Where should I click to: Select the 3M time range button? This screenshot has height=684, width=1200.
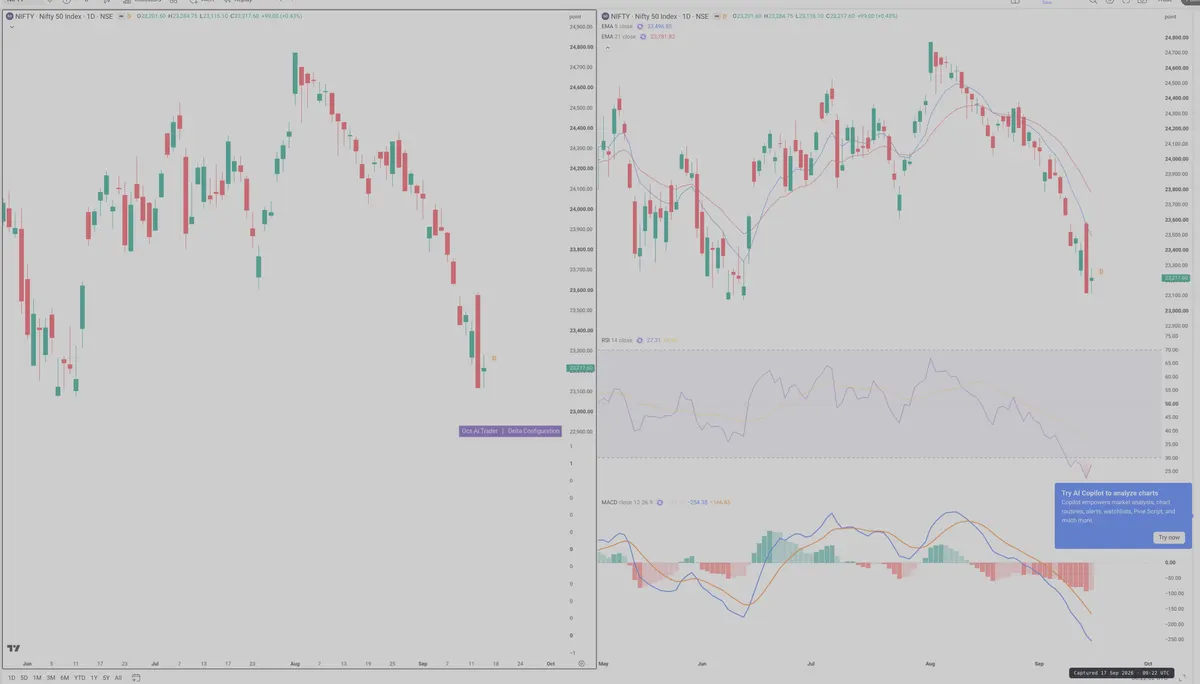click(x=51, y=678)
